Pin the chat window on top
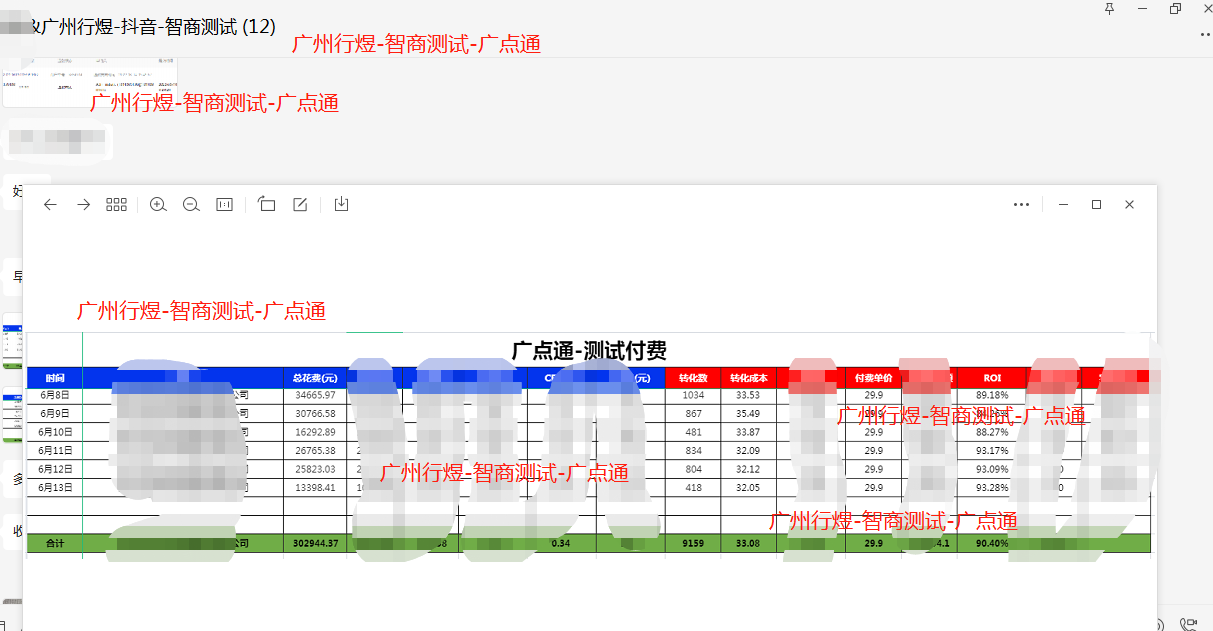This screenshot has height=631, width=1213. pos(1108,9)
